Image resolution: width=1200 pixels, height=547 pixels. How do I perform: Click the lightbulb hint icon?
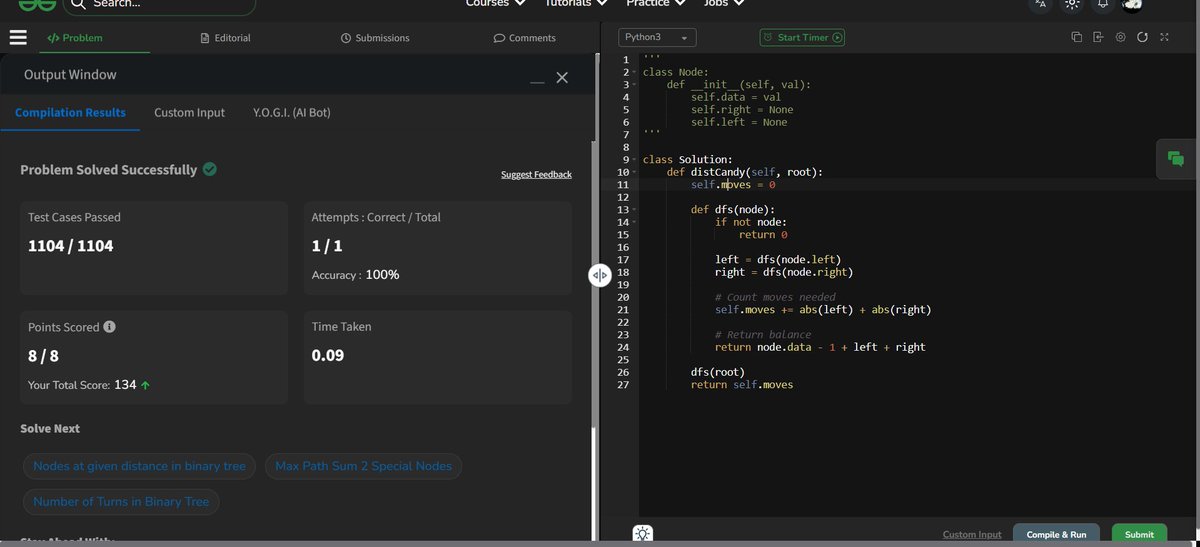coord(643,534)
